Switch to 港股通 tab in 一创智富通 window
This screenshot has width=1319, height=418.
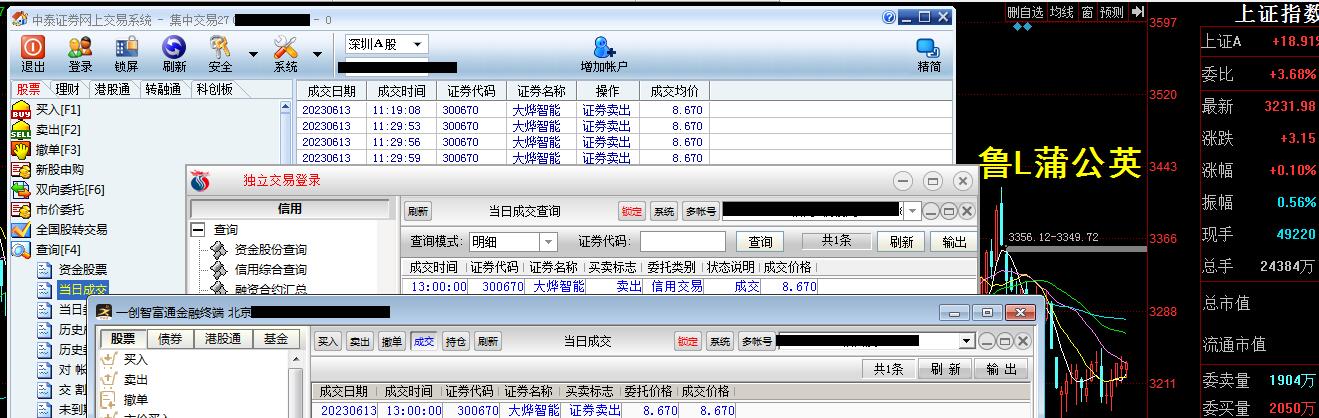[x=222, y=339]
